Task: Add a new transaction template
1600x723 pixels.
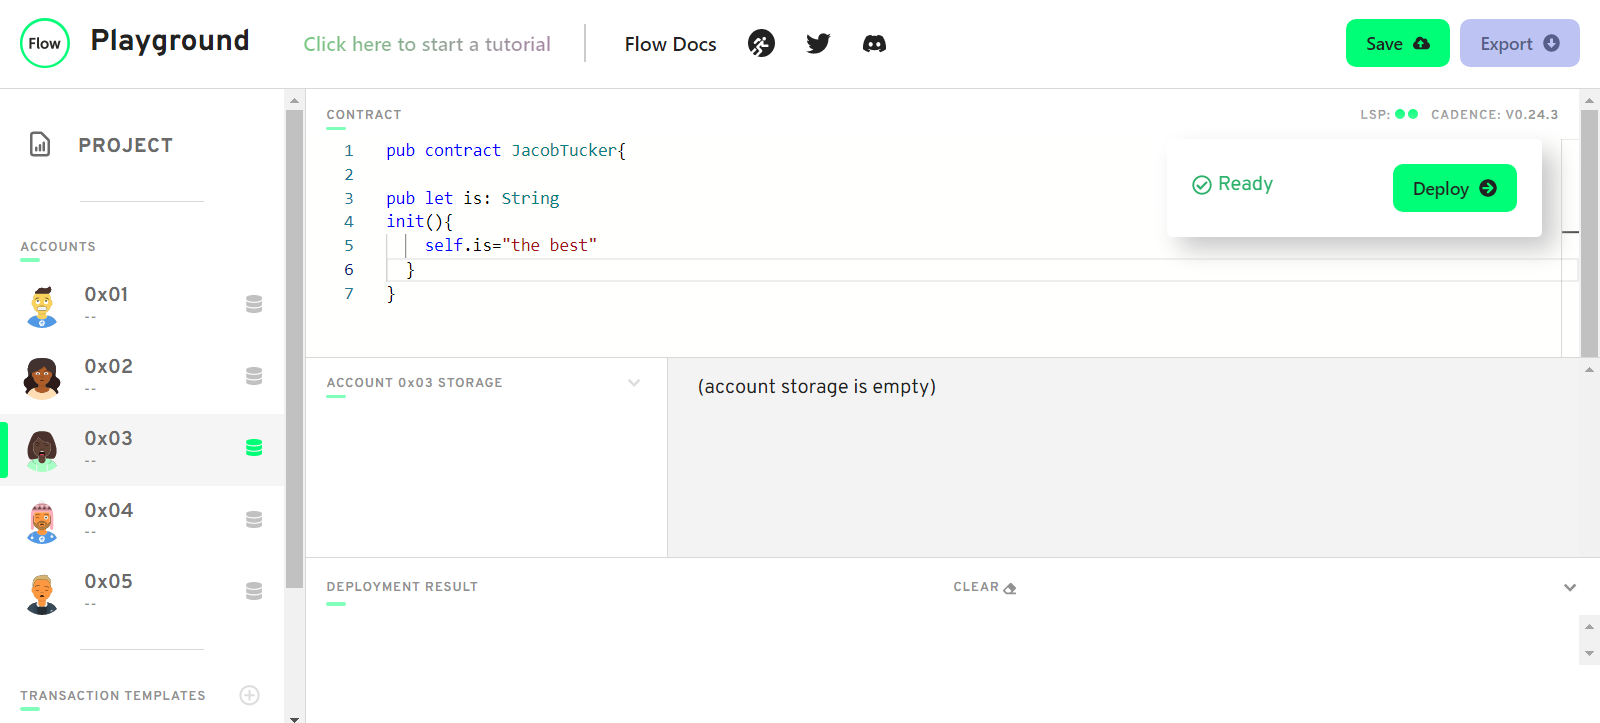Action: pyautogui.click(x=250, y=695)
